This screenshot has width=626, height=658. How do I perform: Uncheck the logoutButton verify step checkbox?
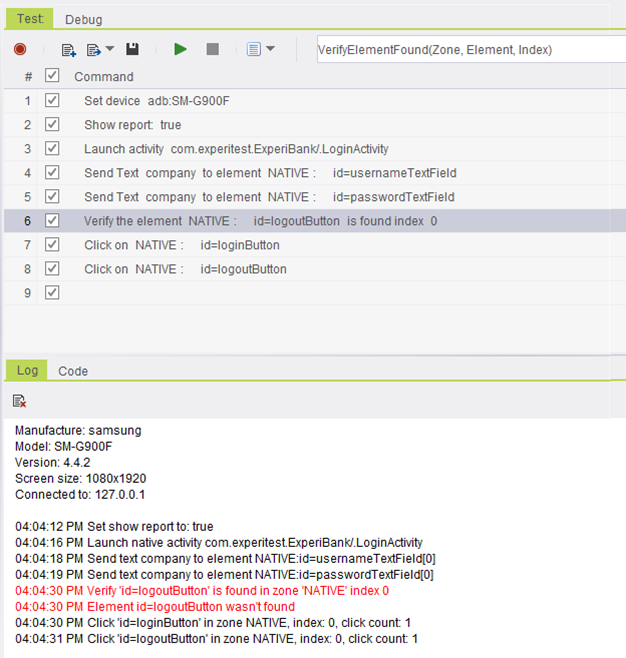point(53,221)
